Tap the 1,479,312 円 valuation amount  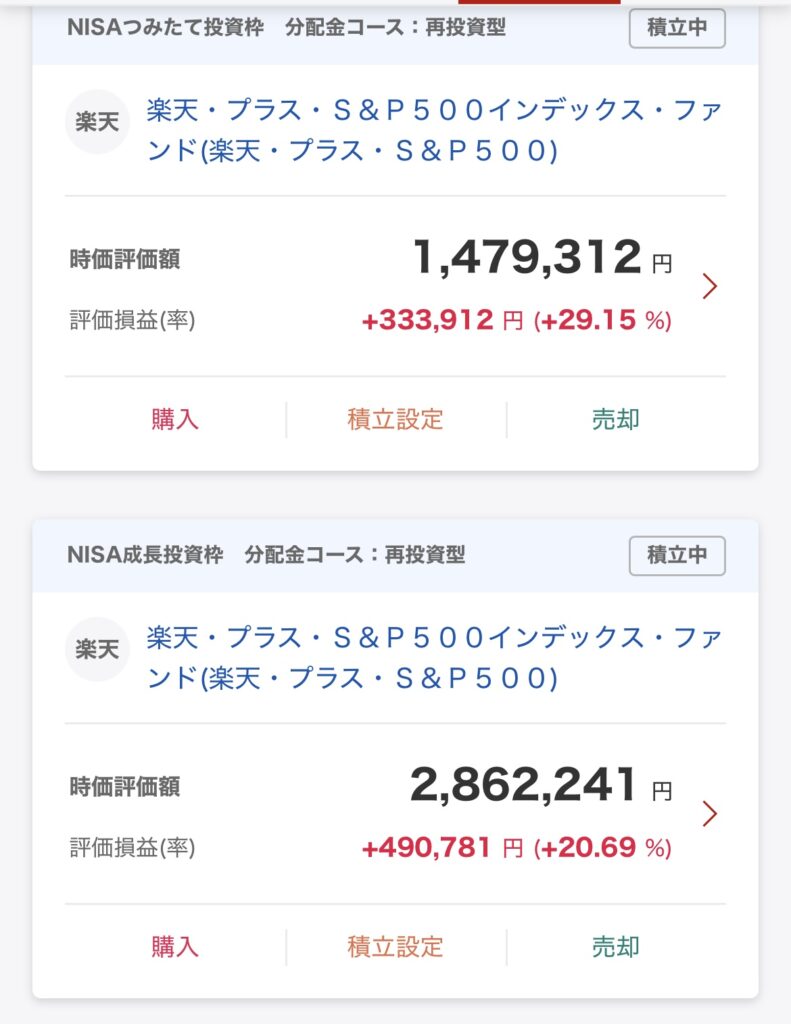pos(527,259)
